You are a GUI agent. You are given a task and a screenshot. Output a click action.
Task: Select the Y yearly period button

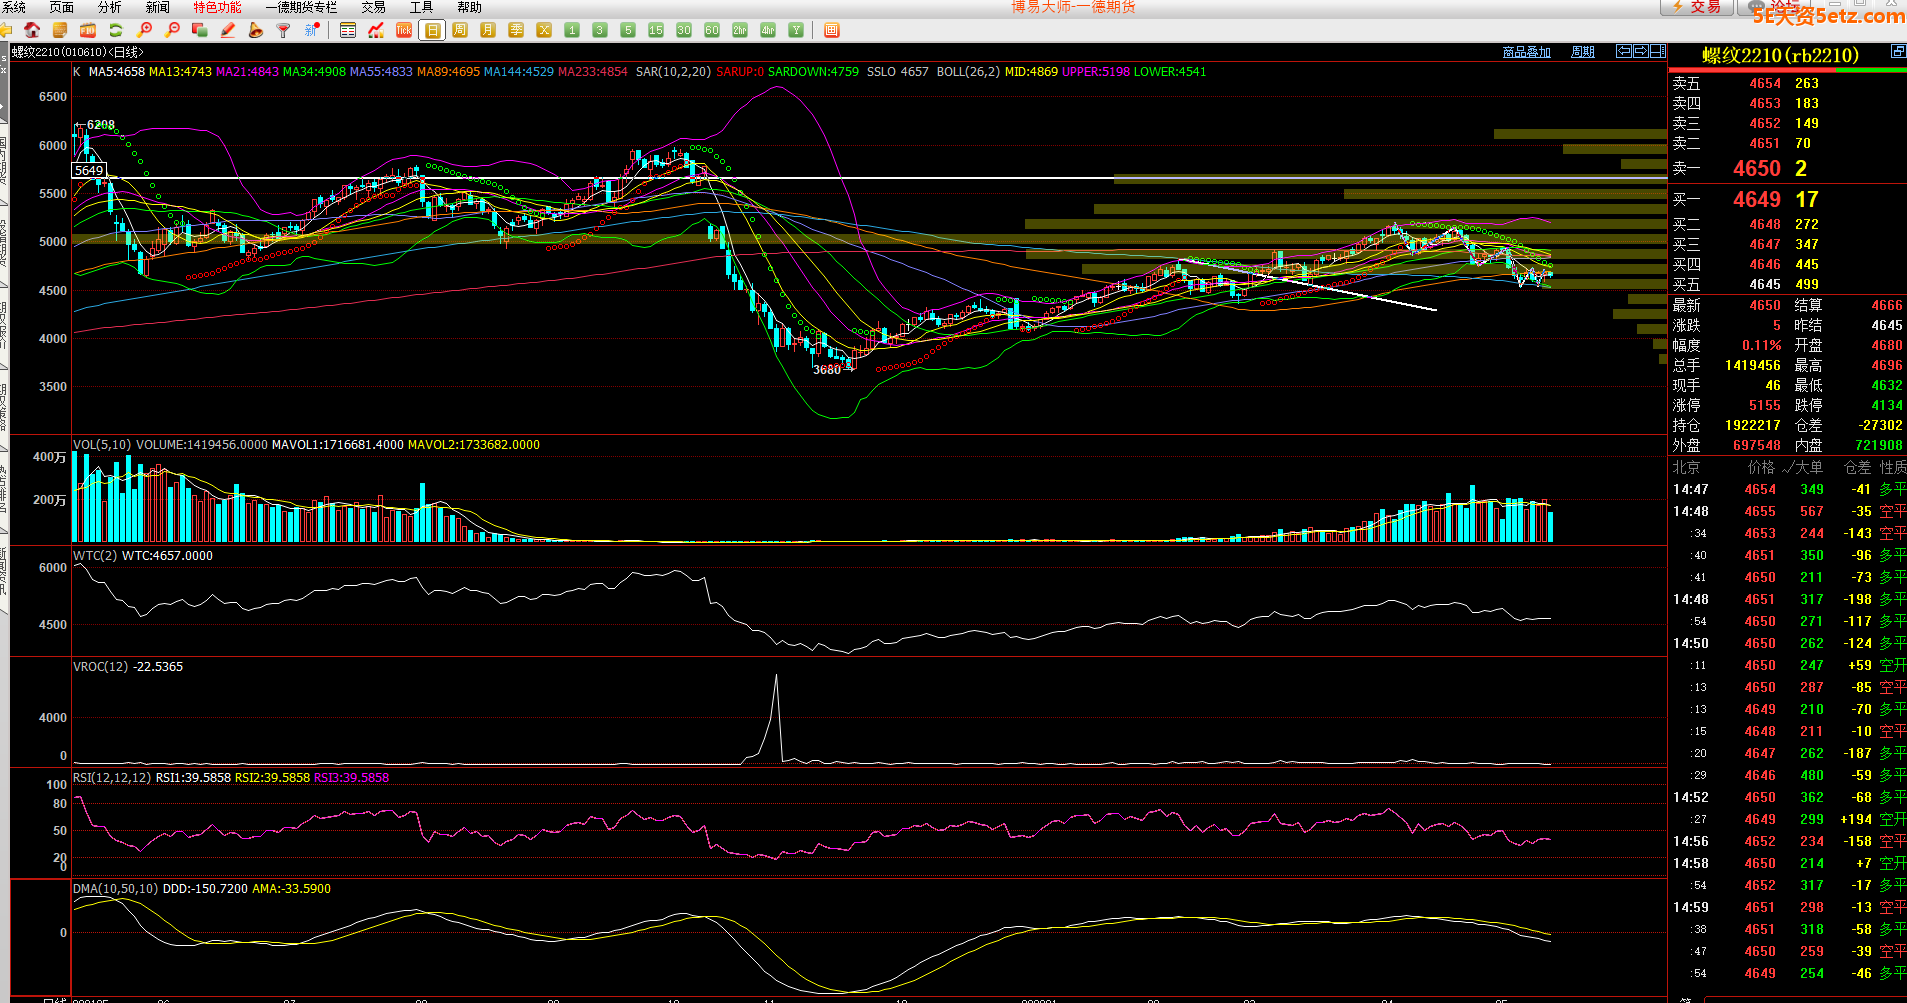pyautogui.click(x=796, y=30)
